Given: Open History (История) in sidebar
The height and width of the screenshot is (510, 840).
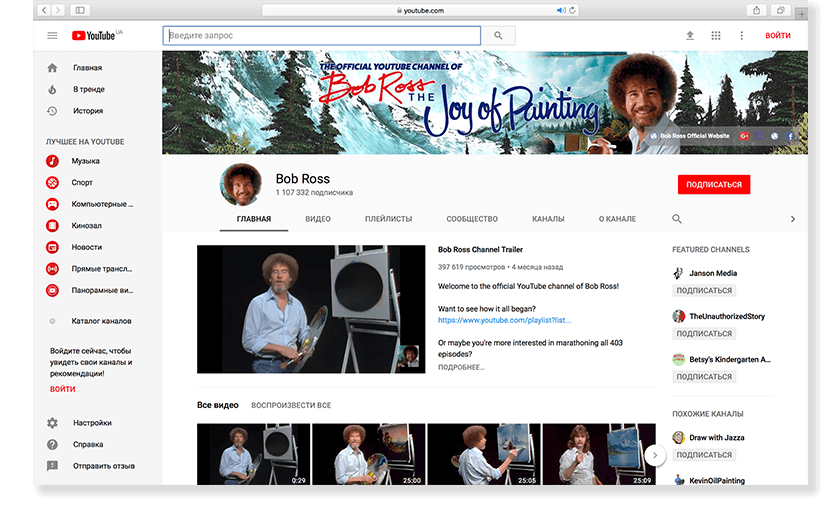Looking at the screenshot, I should click(88, 111).
